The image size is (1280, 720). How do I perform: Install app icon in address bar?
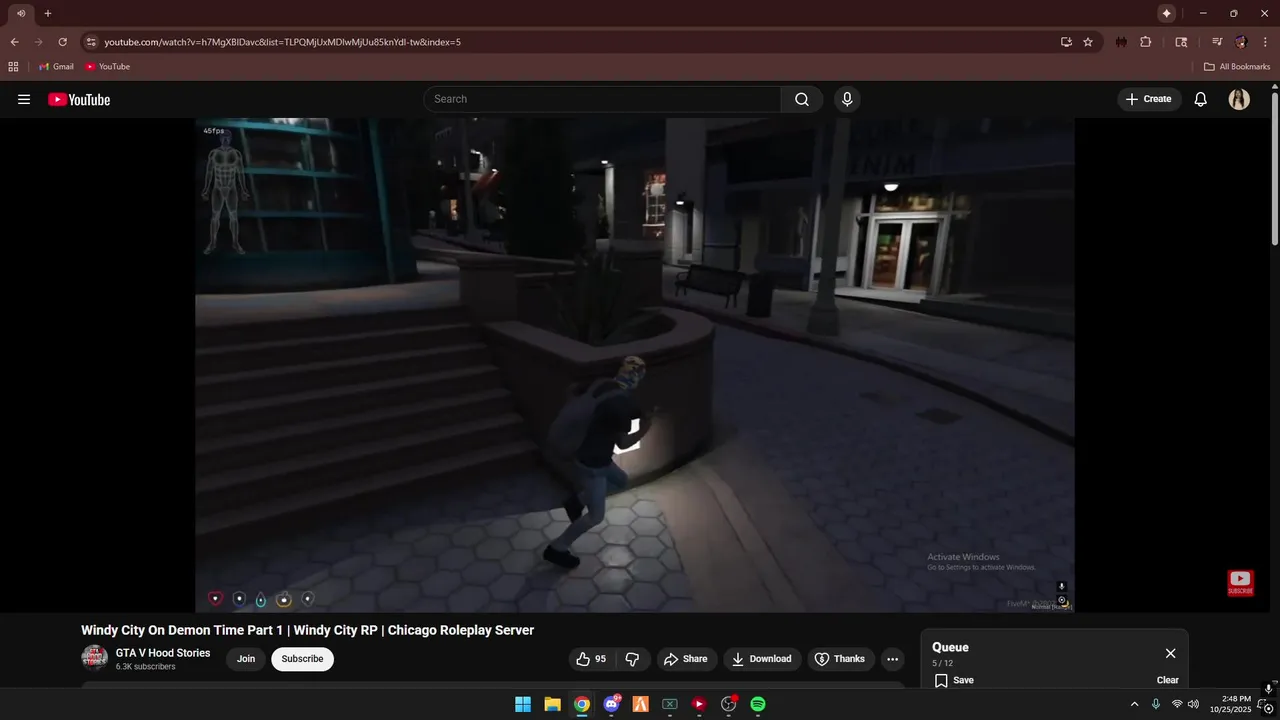point(1066,42)
